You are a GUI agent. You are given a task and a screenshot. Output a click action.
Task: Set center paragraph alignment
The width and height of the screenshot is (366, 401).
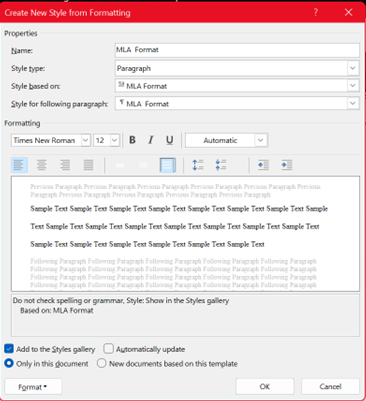coord(42,165)
